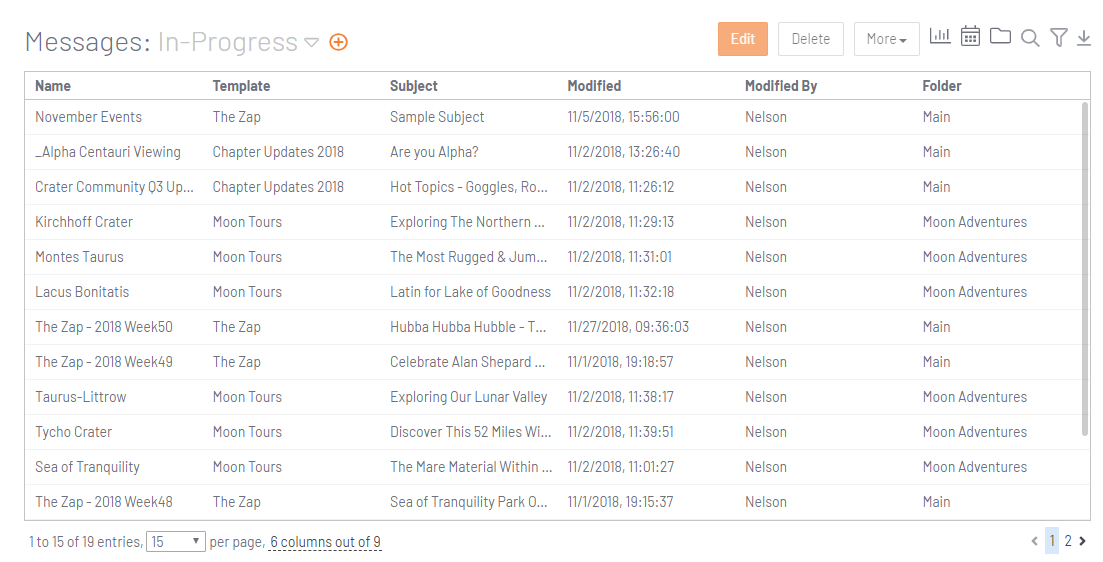1103x562 pixels.
Task: Click the Delete button
Action: point(810,39)
